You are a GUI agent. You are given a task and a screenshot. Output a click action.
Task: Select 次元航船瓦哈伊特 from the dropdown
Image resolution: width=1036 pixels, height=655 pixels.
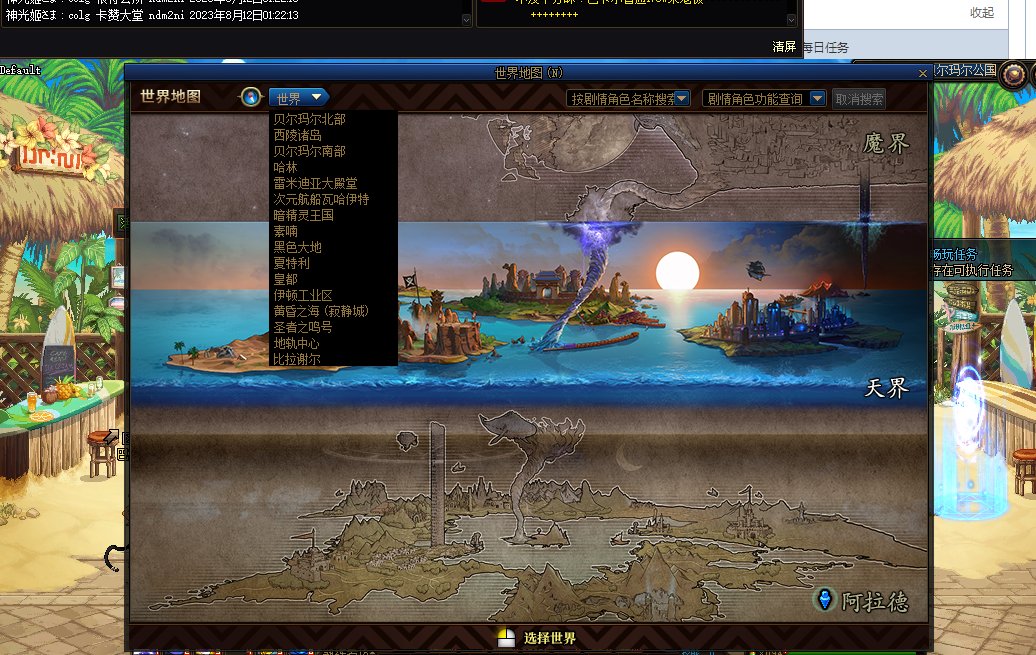point(321,199)
